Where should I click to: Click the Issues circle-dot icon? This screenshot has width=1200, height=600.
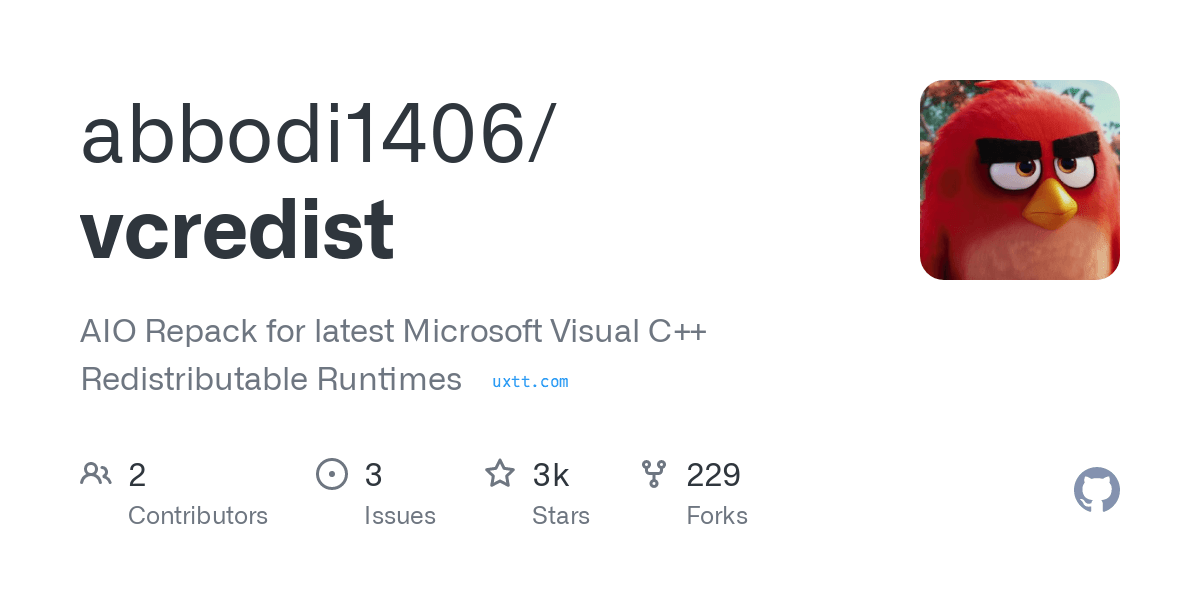pyautogui.click(x=332, y=473)
